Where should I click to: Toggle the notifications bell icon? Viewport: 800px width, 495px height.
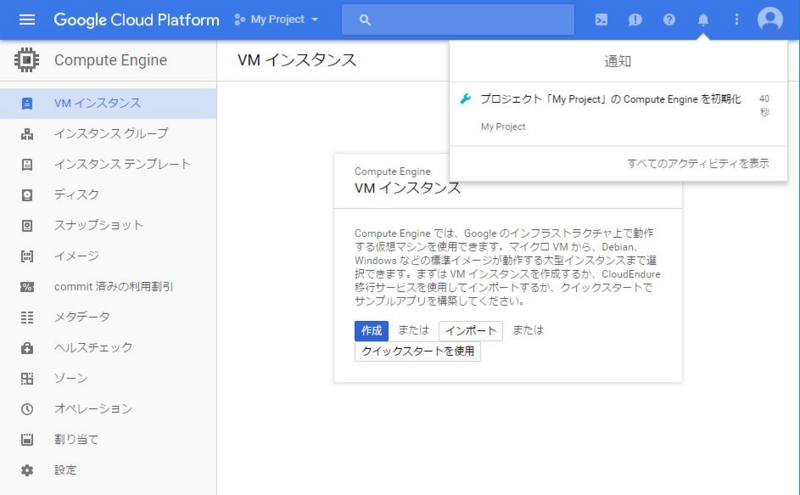point(703,20)
